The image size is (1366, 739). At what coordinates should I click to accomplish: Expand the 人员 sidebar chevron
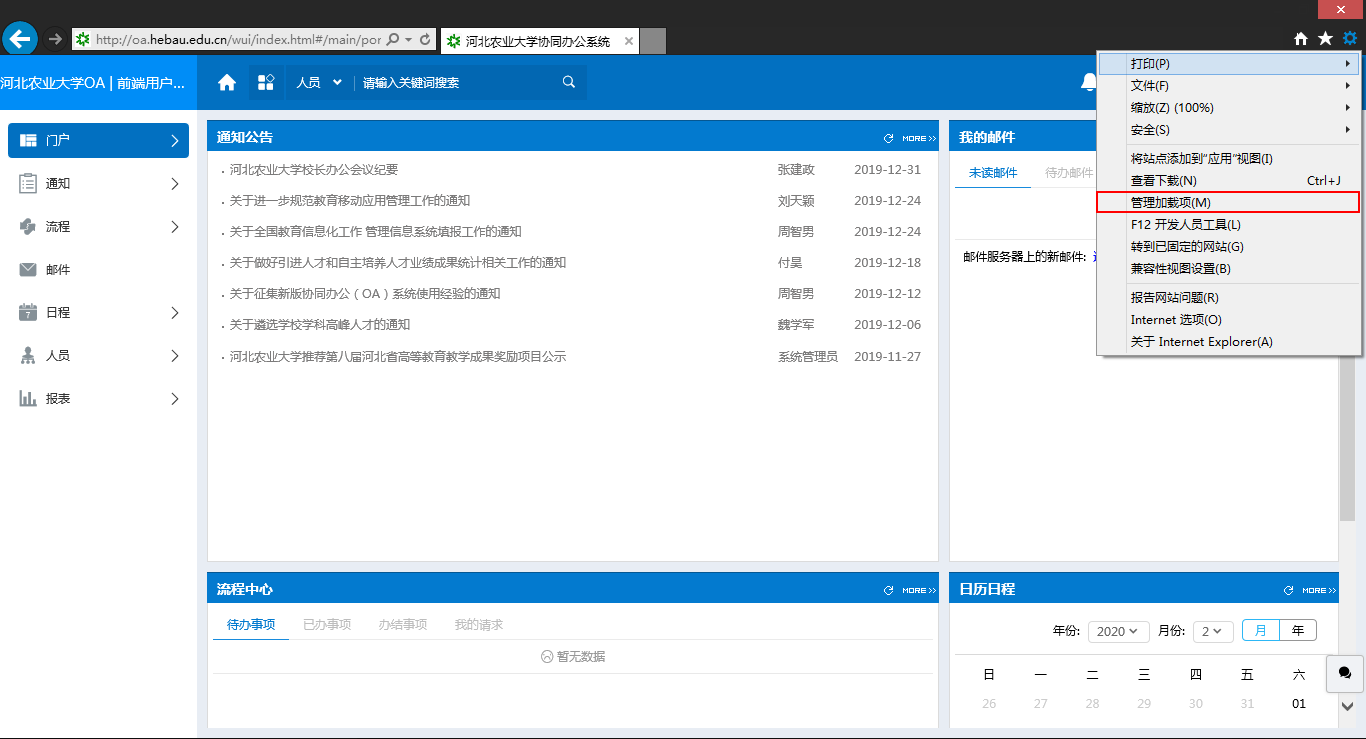tap(175, 356)
